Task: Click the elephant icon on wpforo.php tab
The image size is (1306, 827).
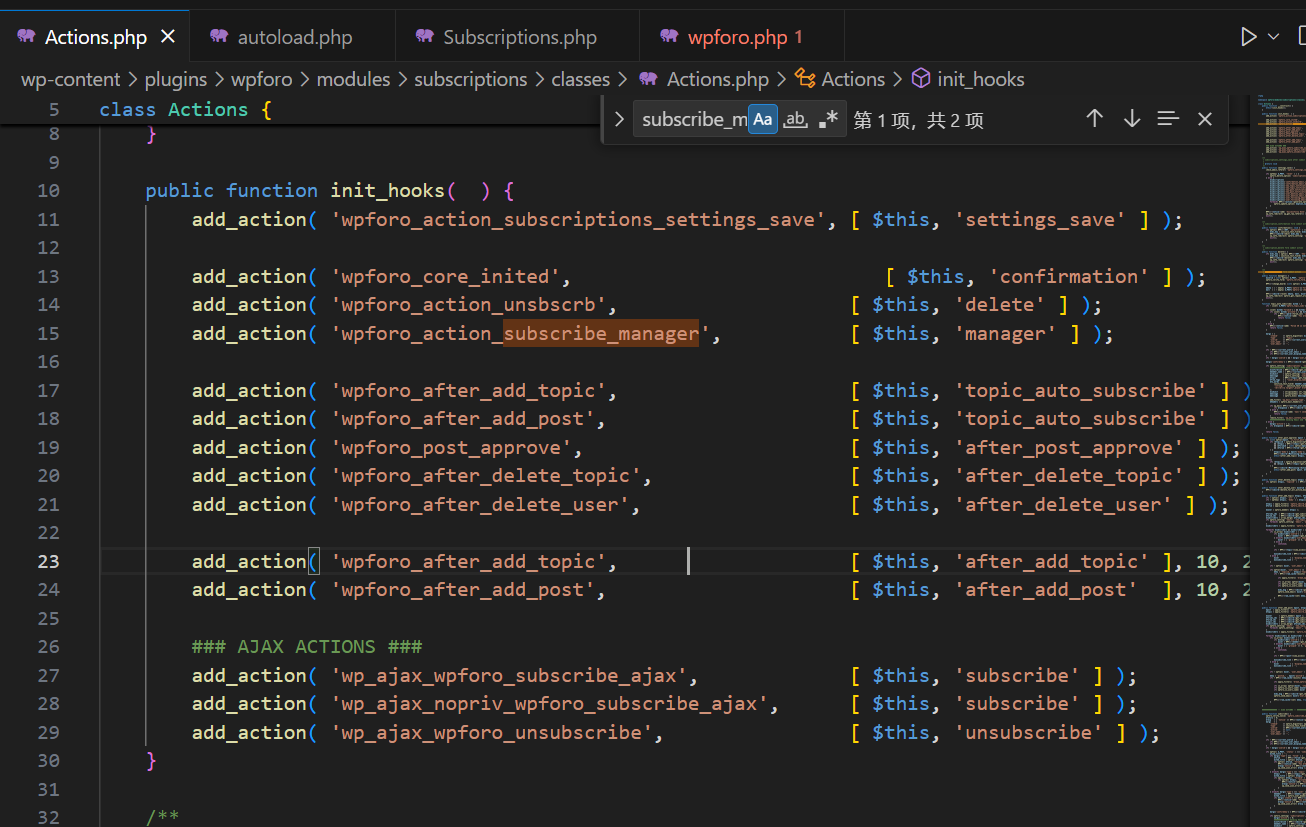Action: 669,37
